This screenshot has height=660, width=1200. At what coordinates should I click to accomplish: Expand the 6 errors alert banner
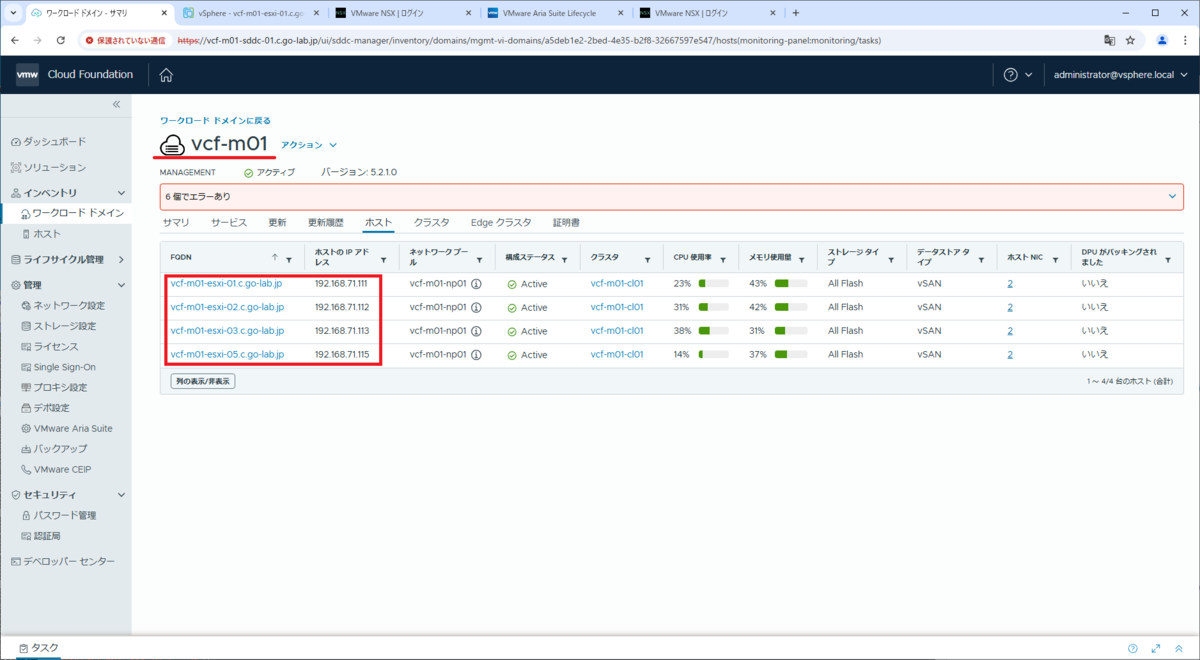(x=1173, y=196)
